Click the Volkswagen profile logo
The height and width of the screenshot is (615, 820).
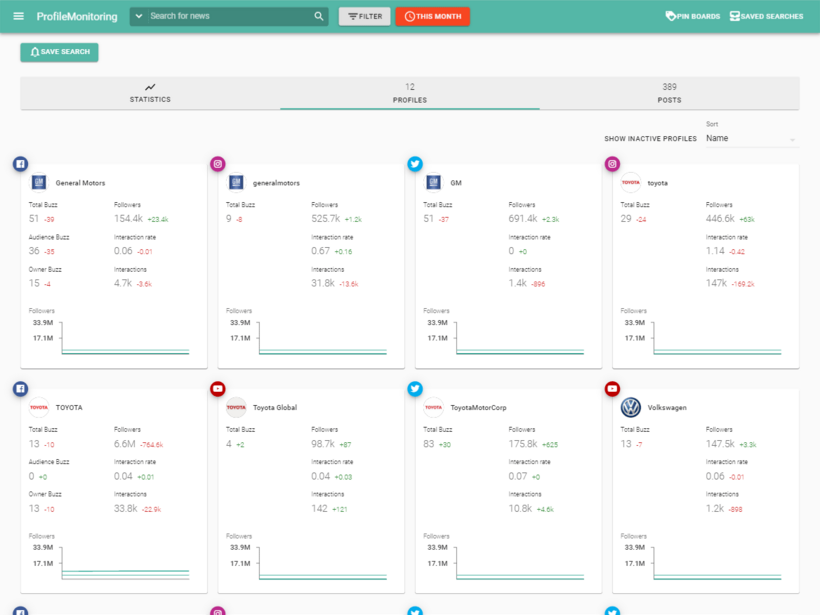[x=631, y=407]
